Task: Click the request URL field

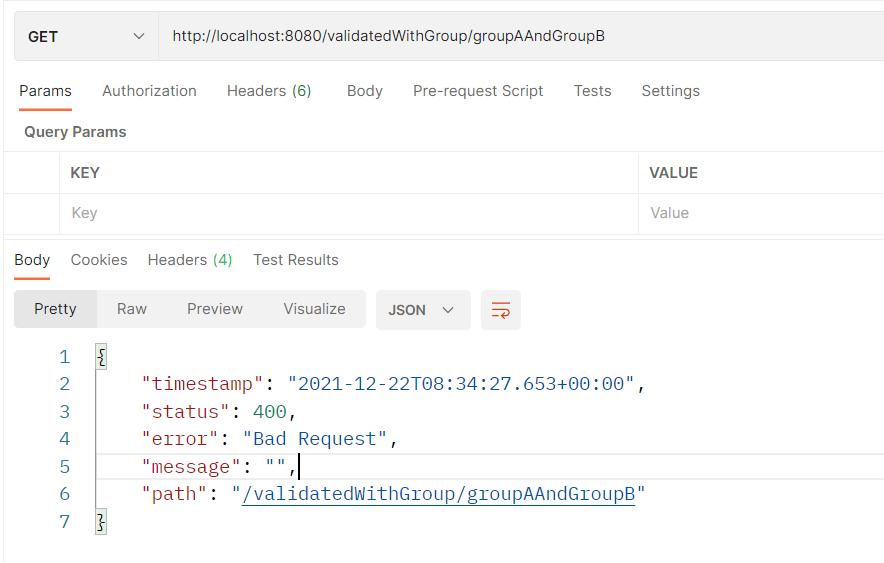Action: (x=521, y=37)
